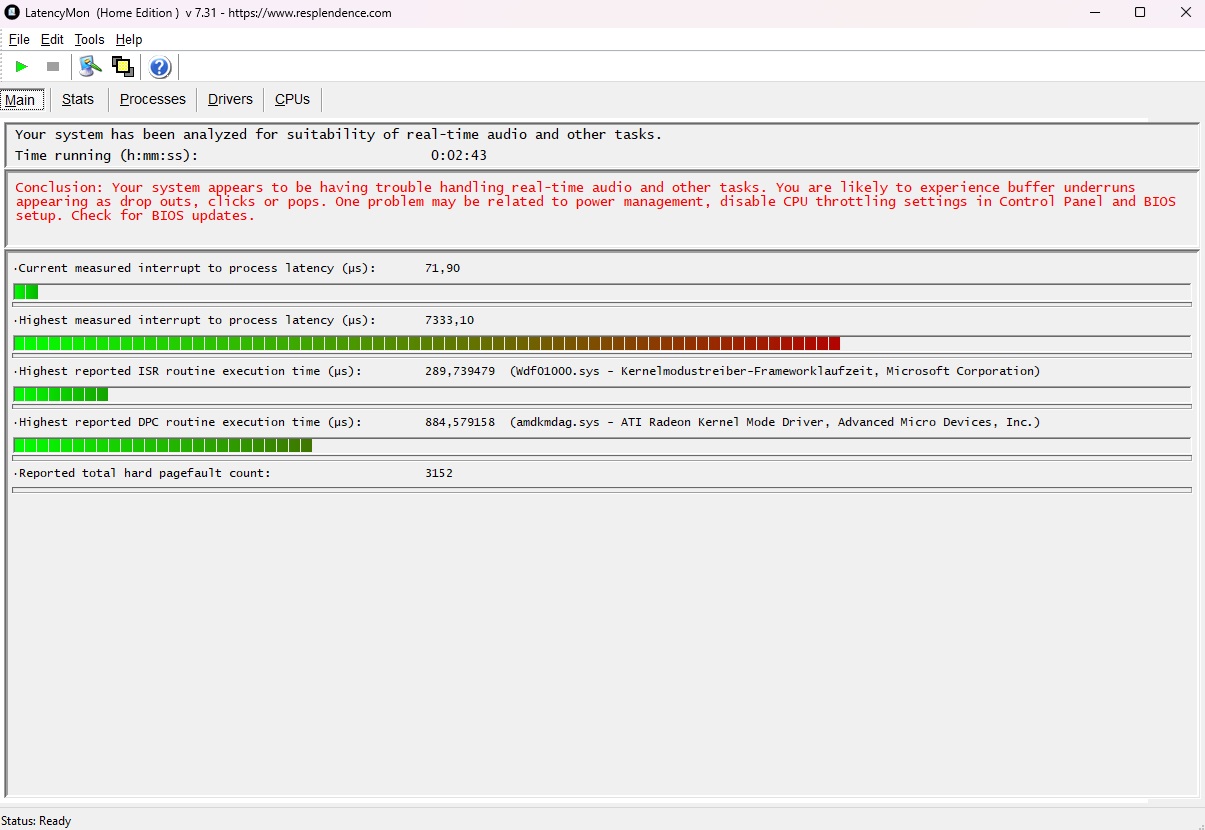Click the monitor-and-pencil toolbar icon

(x=91, y=67)
